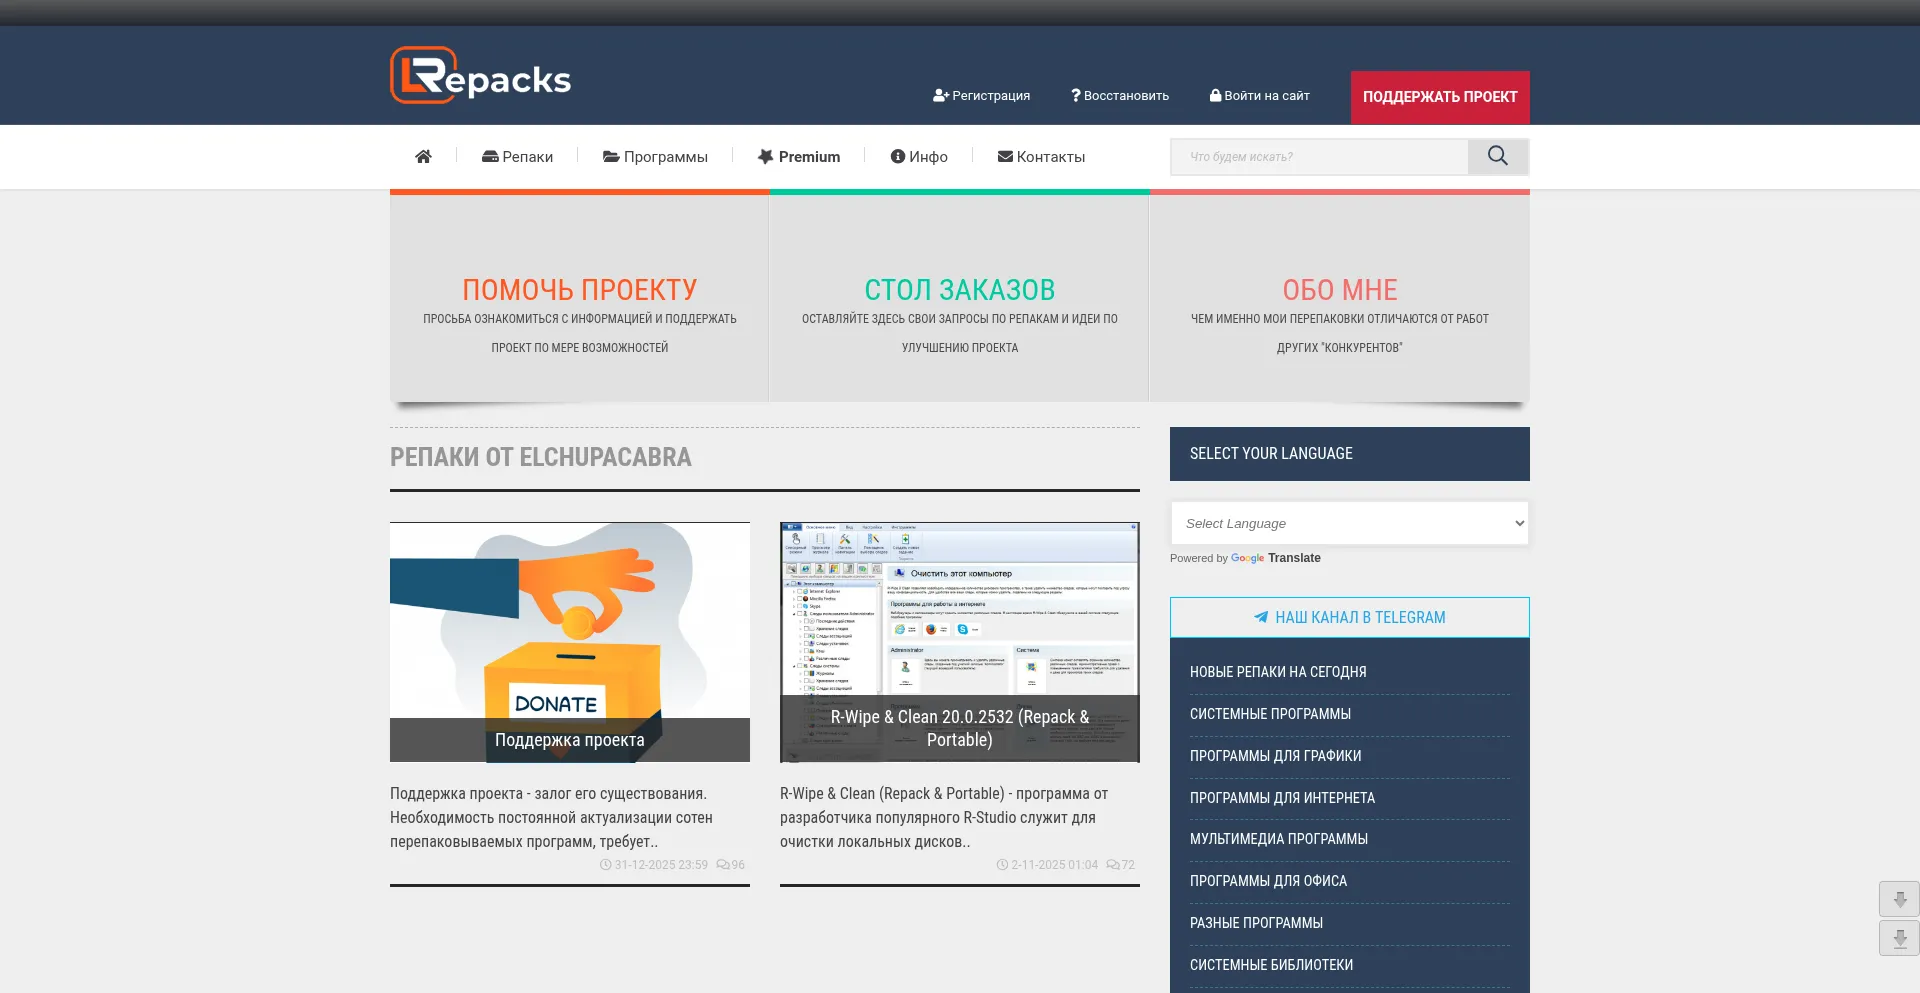Screen dimensions: 1920x993
Task: Select НОВЫЕ РЕПАКИ НА СЕГОДНЯ category
Action: pos(1278,672)
